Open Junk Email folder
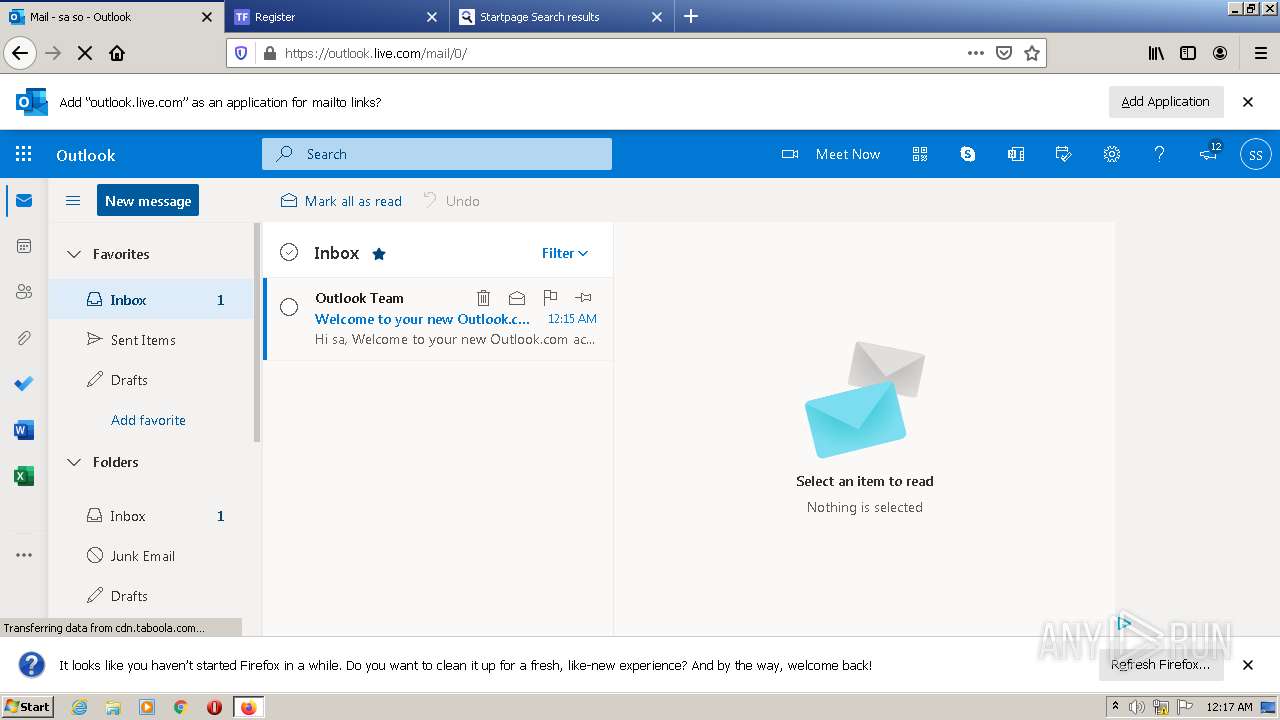The height and width of the screenshot is (720, 1280). (x=151, y=556)
